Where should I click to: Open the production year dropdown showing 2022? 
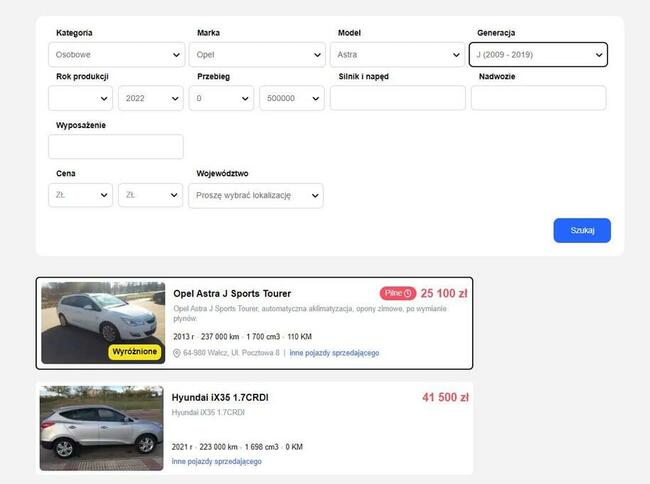pos(150,98)
